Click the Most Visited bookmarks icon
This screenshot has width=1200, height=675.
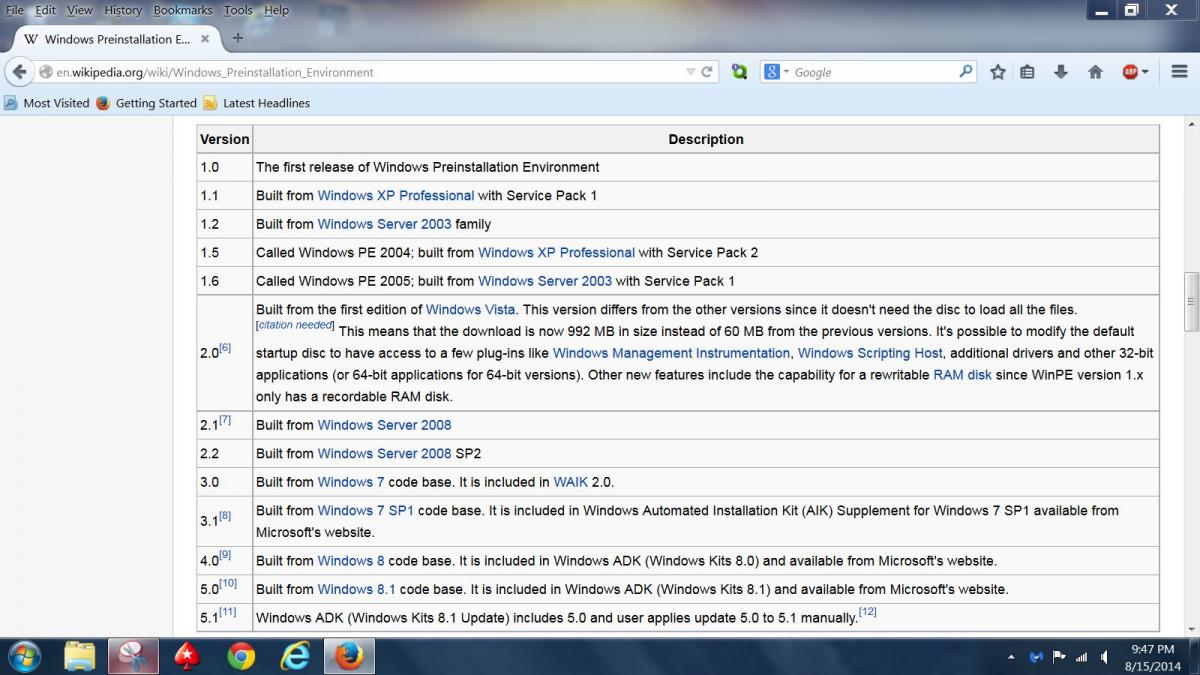[11, 103]
